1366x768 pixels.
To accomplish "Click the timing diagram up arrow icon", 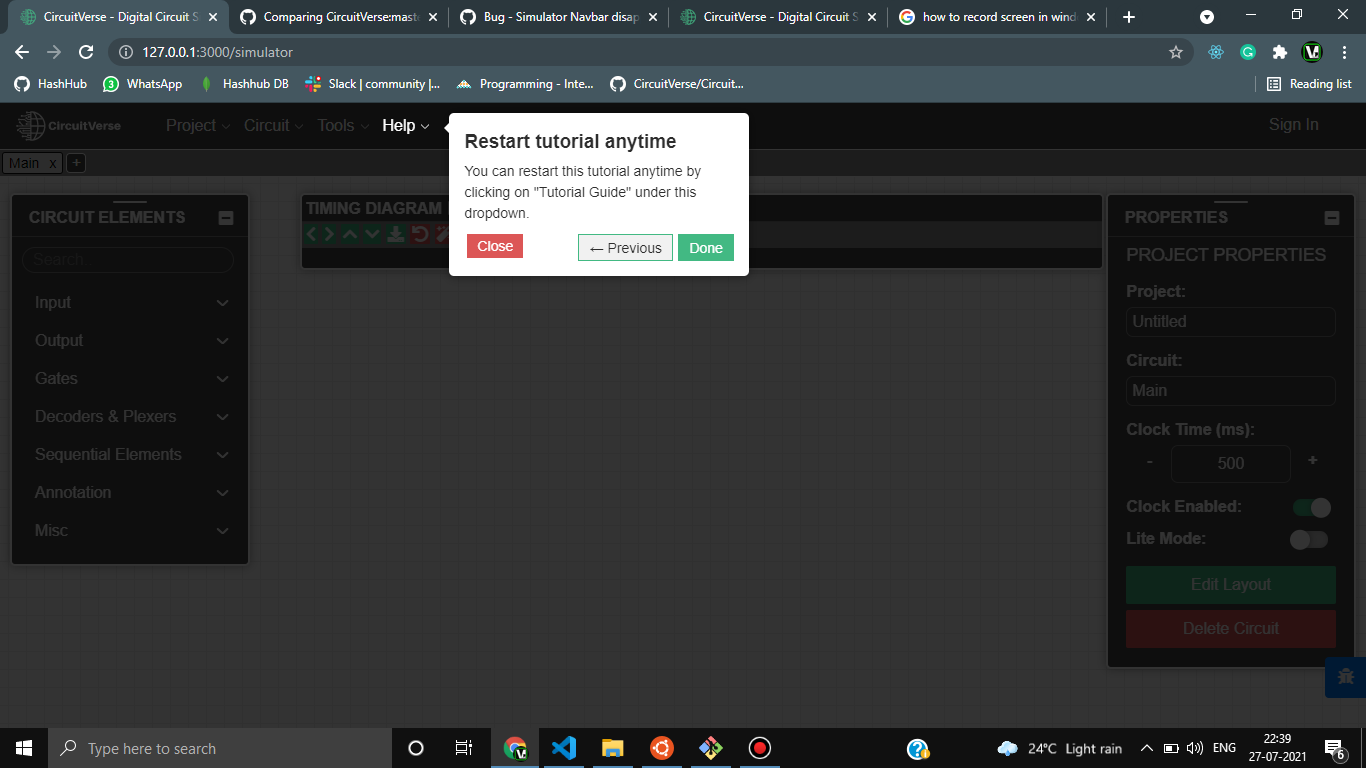I will coord(350,234).
